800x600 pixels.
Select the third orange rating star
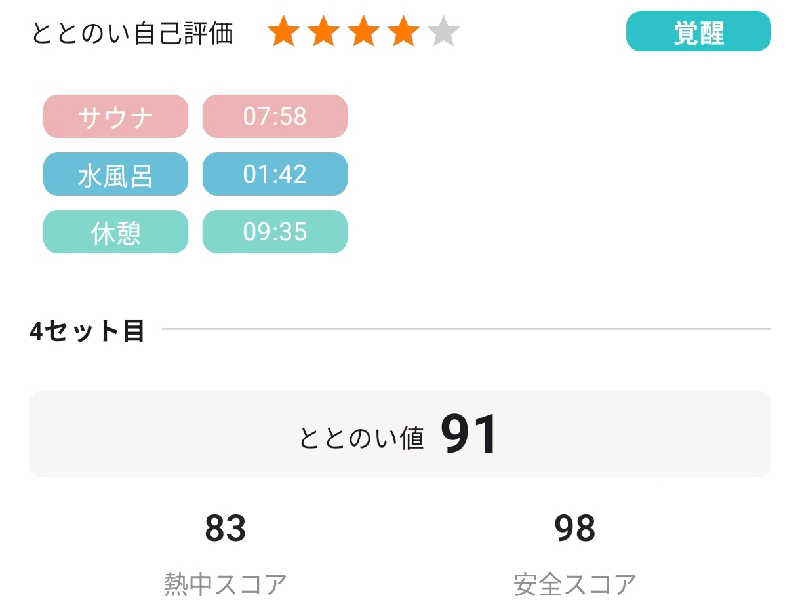(363, 32)
